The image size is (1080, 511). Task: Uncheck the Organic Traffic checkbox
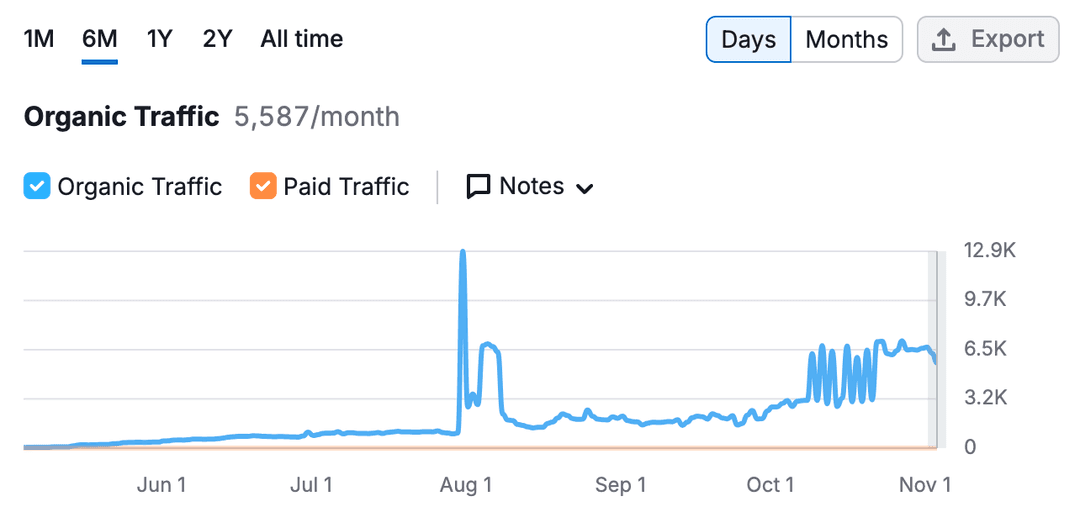pyautogui.click(x=37, y=187)
